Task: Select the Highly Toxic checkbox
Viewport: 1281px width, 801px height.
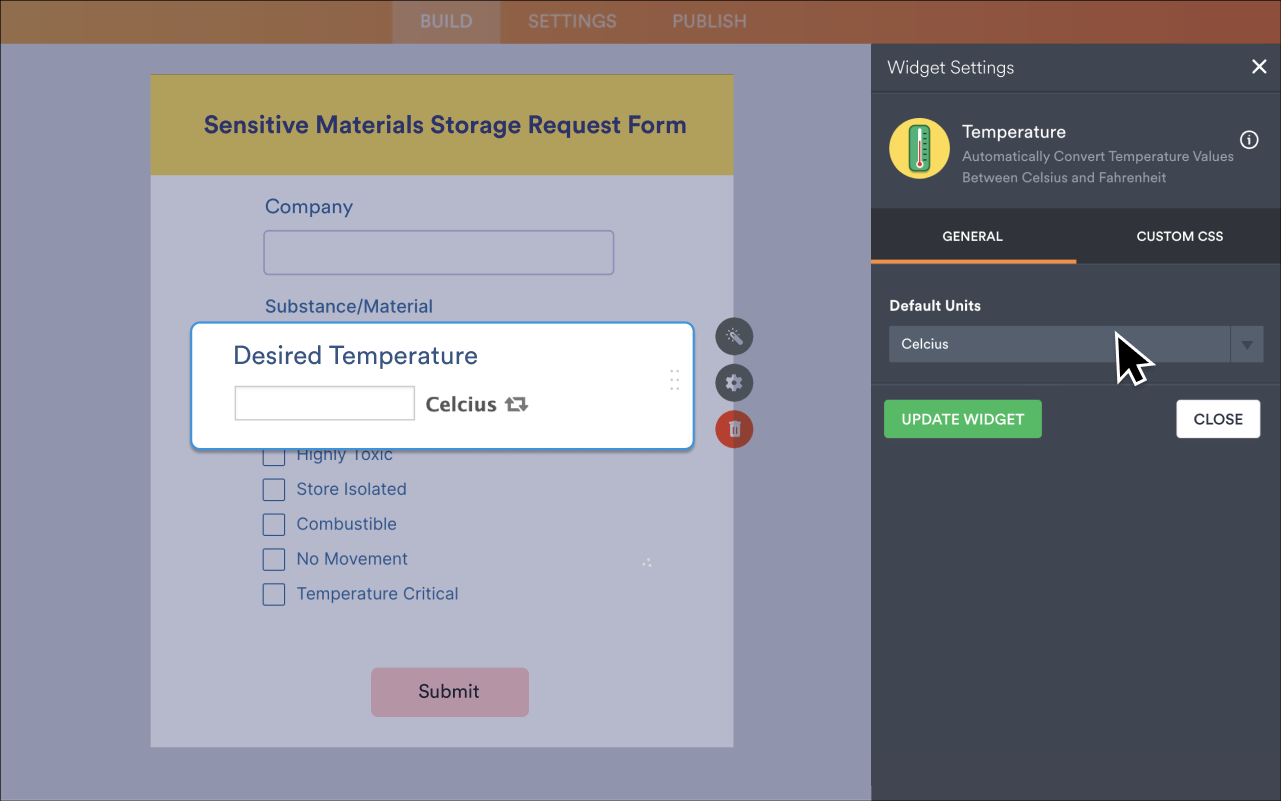Action: coord(274,455)
